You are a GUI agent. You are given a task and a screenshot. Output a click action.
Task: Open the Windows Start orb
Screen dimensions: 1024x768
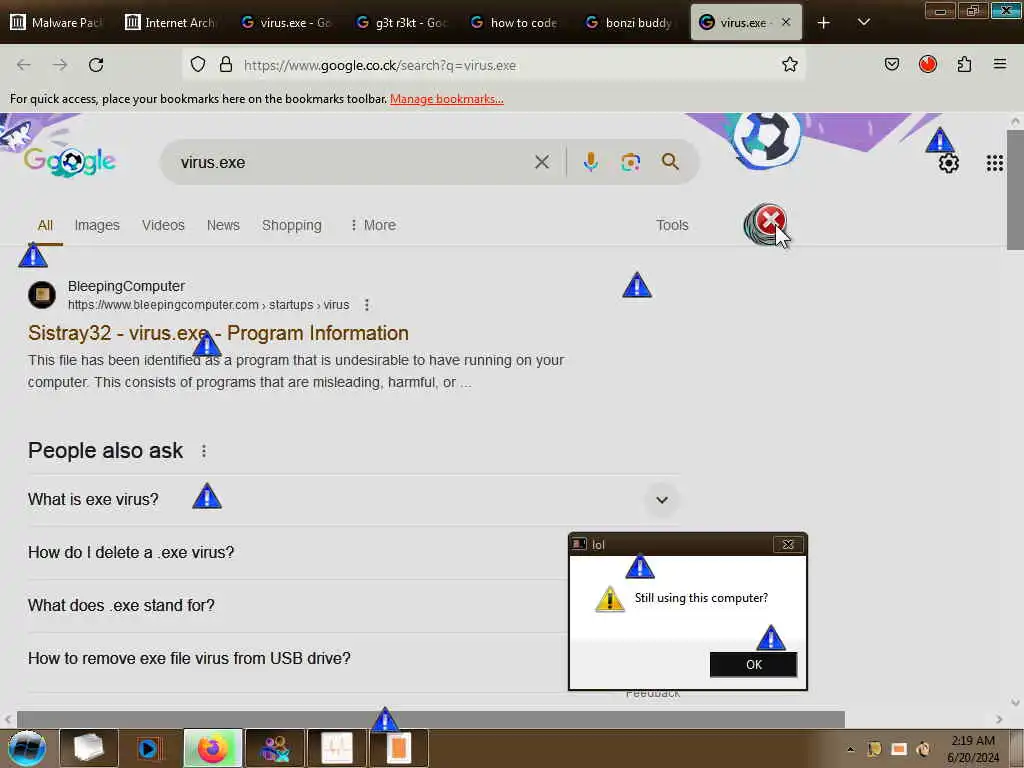pyautogui.click(x=27, y=748)
